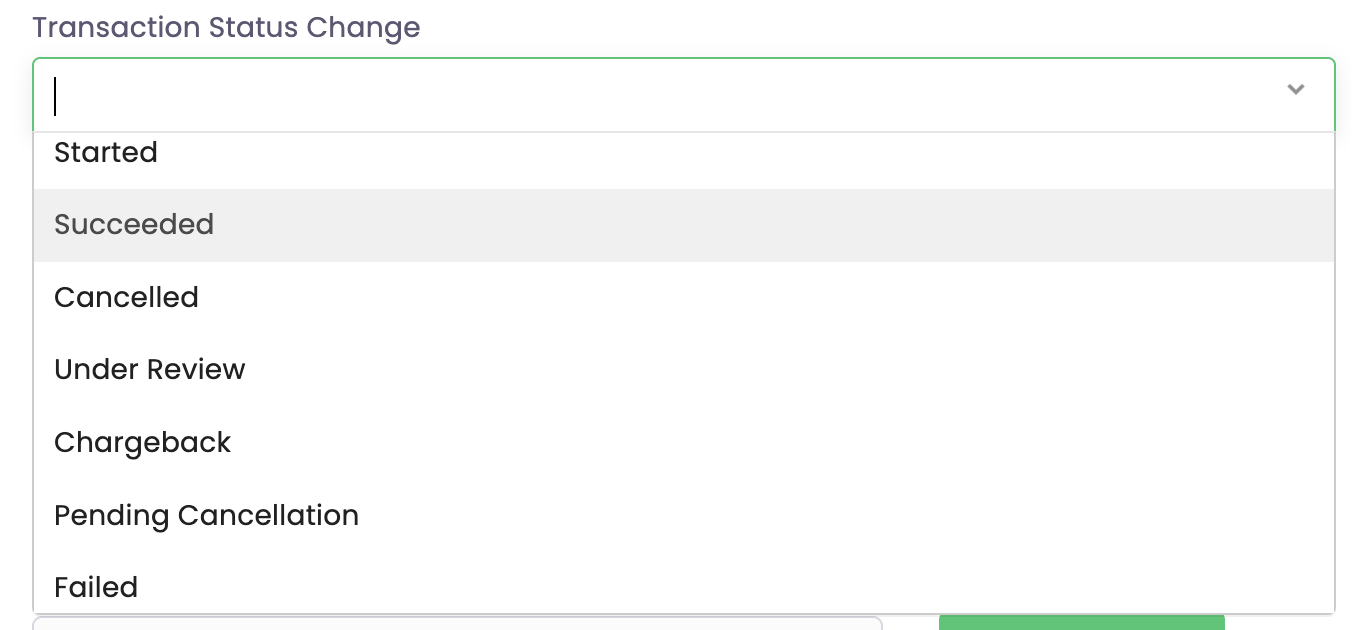The image size is (1352, 630).
Task: Mark the transaction as Failed
Action: (x=96, y=587)
